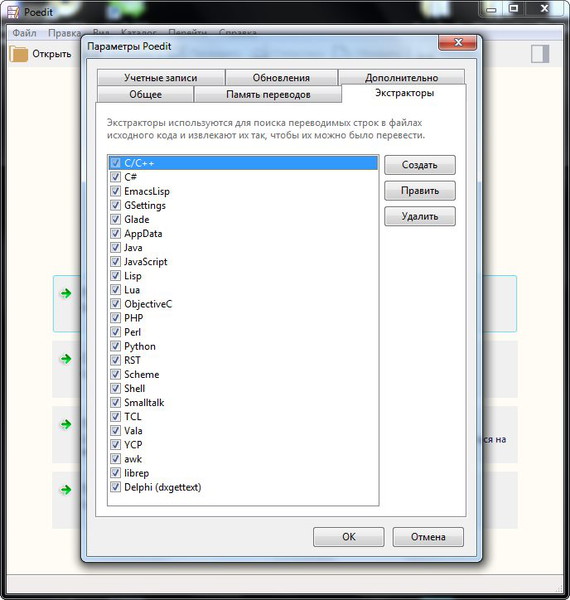Select the RST row text

pos(132,360)
